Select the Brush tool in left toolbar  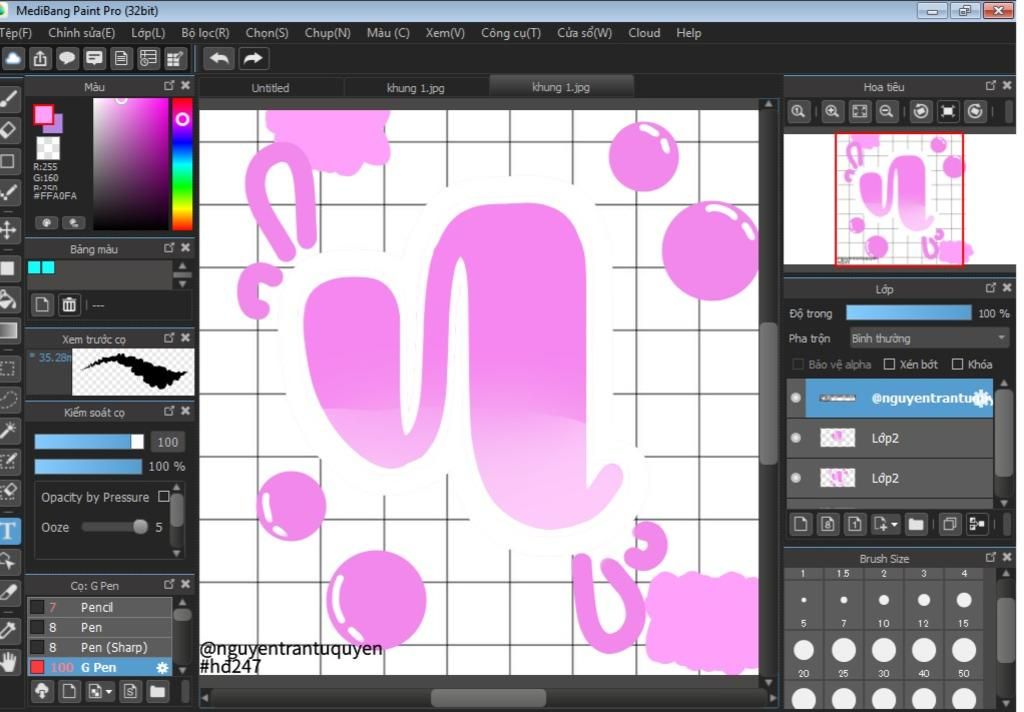[8, 99]
